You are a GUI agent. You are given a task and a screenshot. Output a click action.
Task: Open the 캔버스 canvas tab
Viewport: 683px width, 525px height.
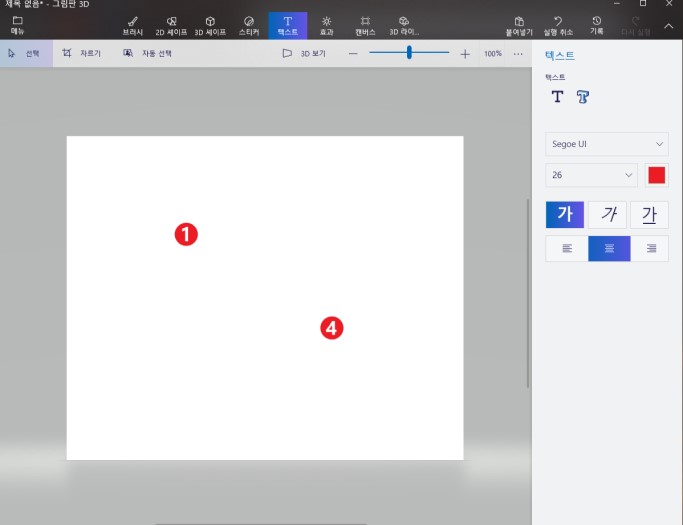point(365,26)
